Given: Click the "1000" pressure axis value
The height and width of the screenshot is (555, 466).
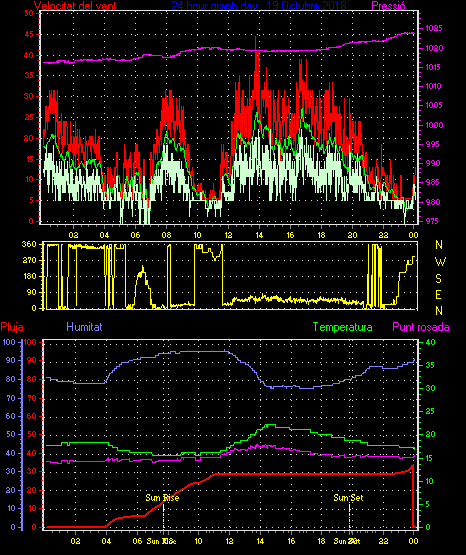Looking at the screenshot, I should [x=434, y=125].
